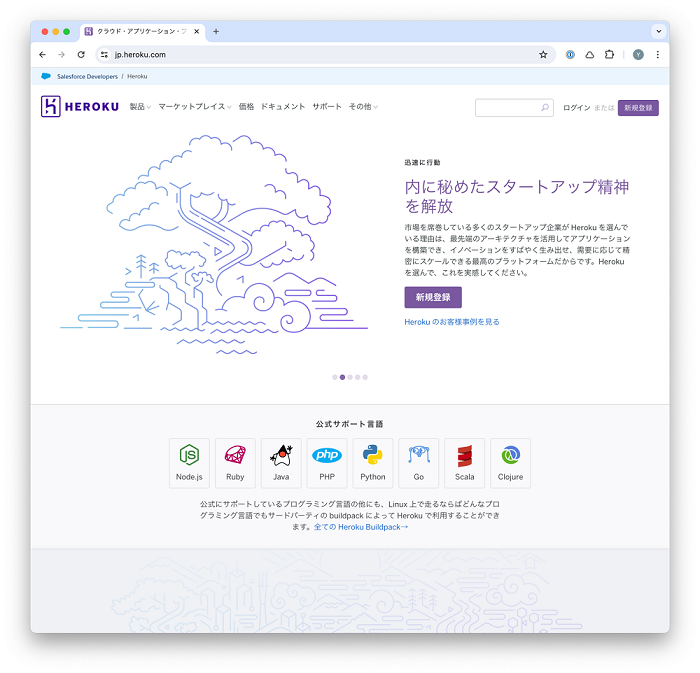The width and height of the screenshot is (700, 673).
Task: Focus the site search input field
Action: pyautogui.click(x=514, y=108)
